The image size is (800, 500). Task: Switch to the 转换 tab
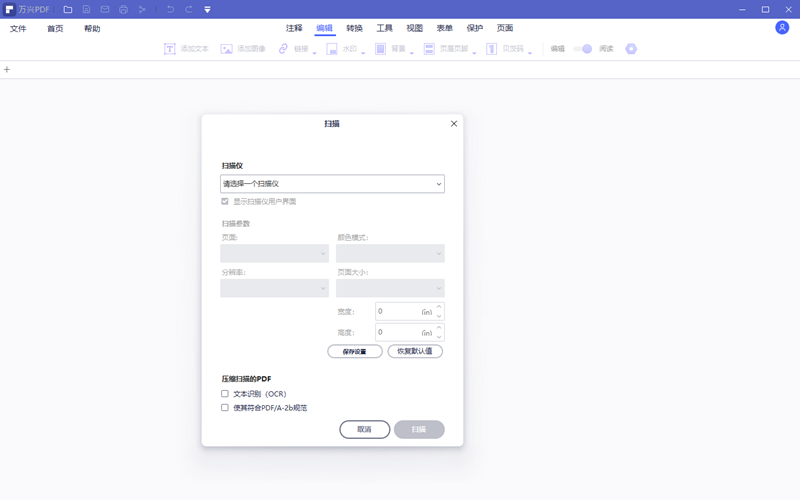pyautogui.click(x=355, y=28)
